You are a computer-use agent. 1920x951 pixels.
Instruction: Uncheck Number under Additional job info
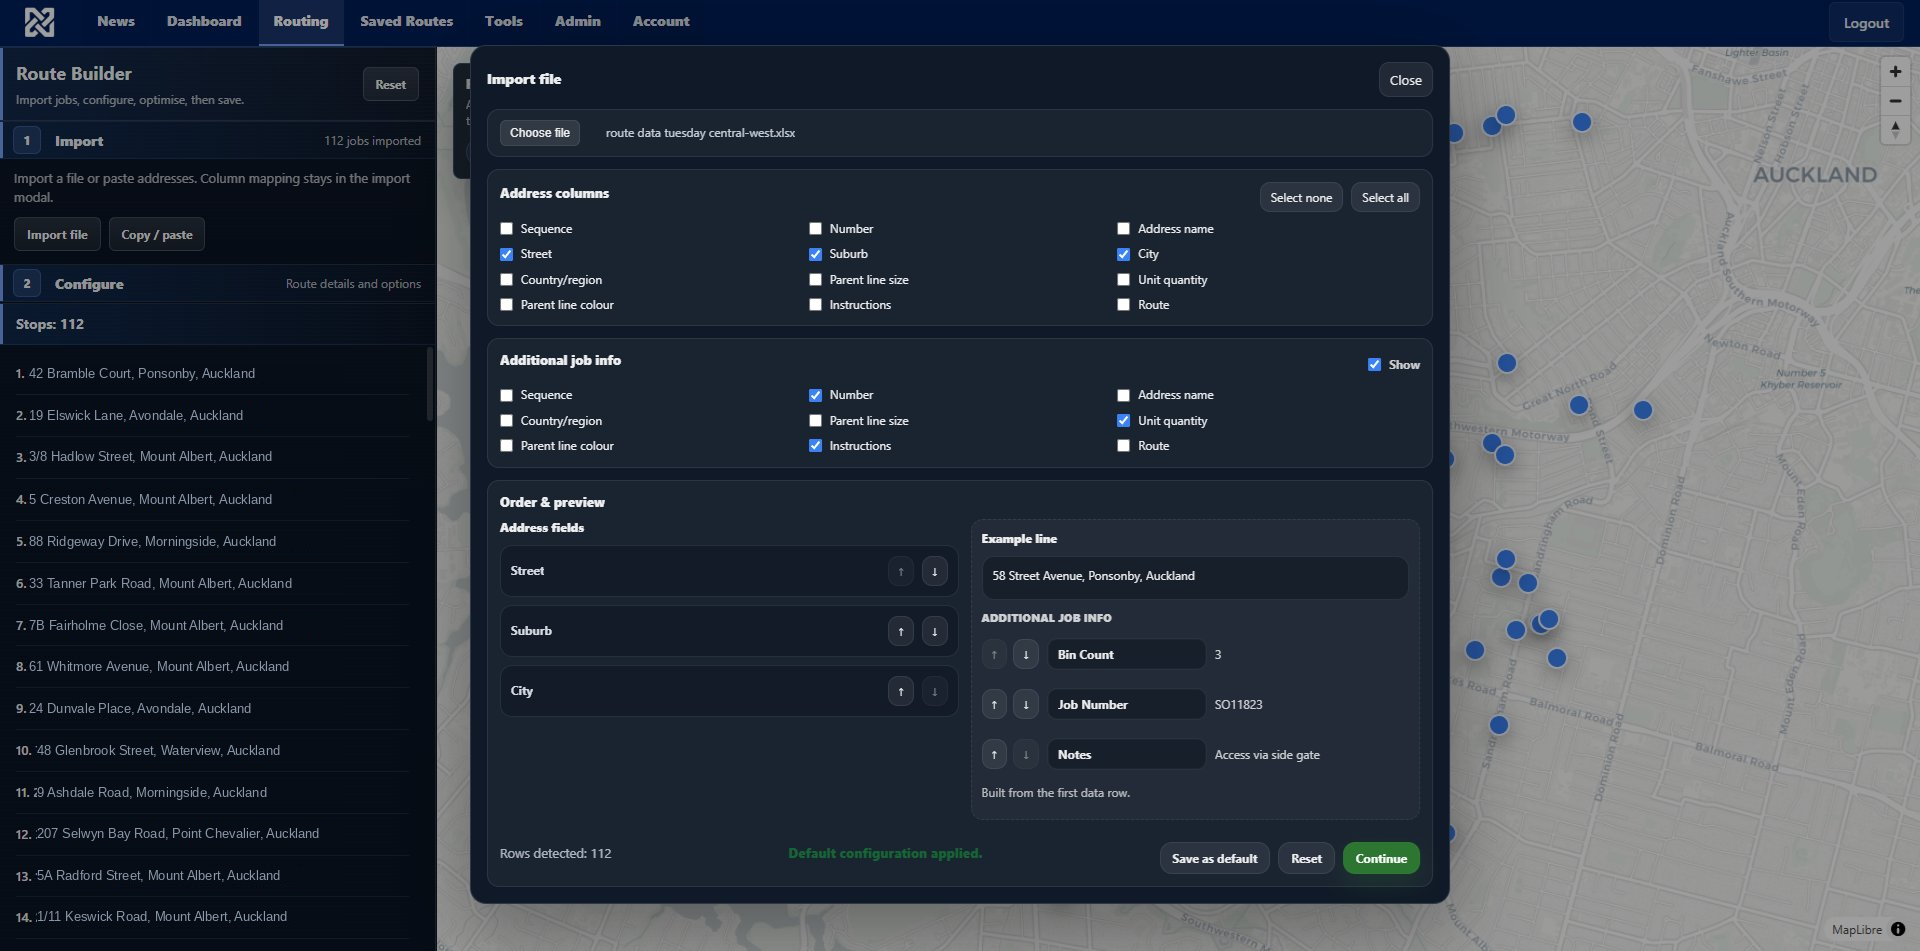pyautogui.click(x=816, y=395)
